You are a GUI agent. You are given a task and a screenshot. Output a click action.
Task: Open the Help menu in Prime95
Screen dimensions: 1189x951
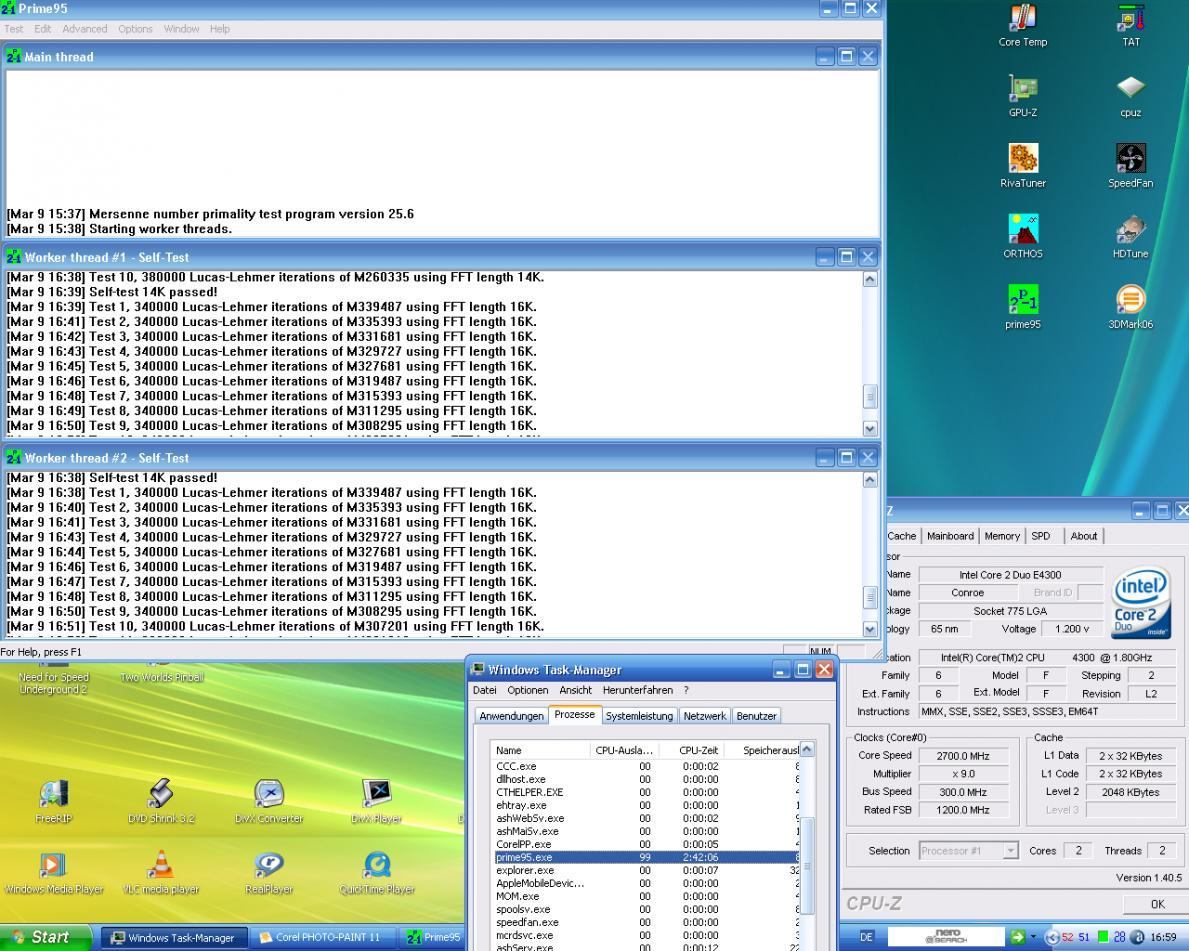coord(220,29)
